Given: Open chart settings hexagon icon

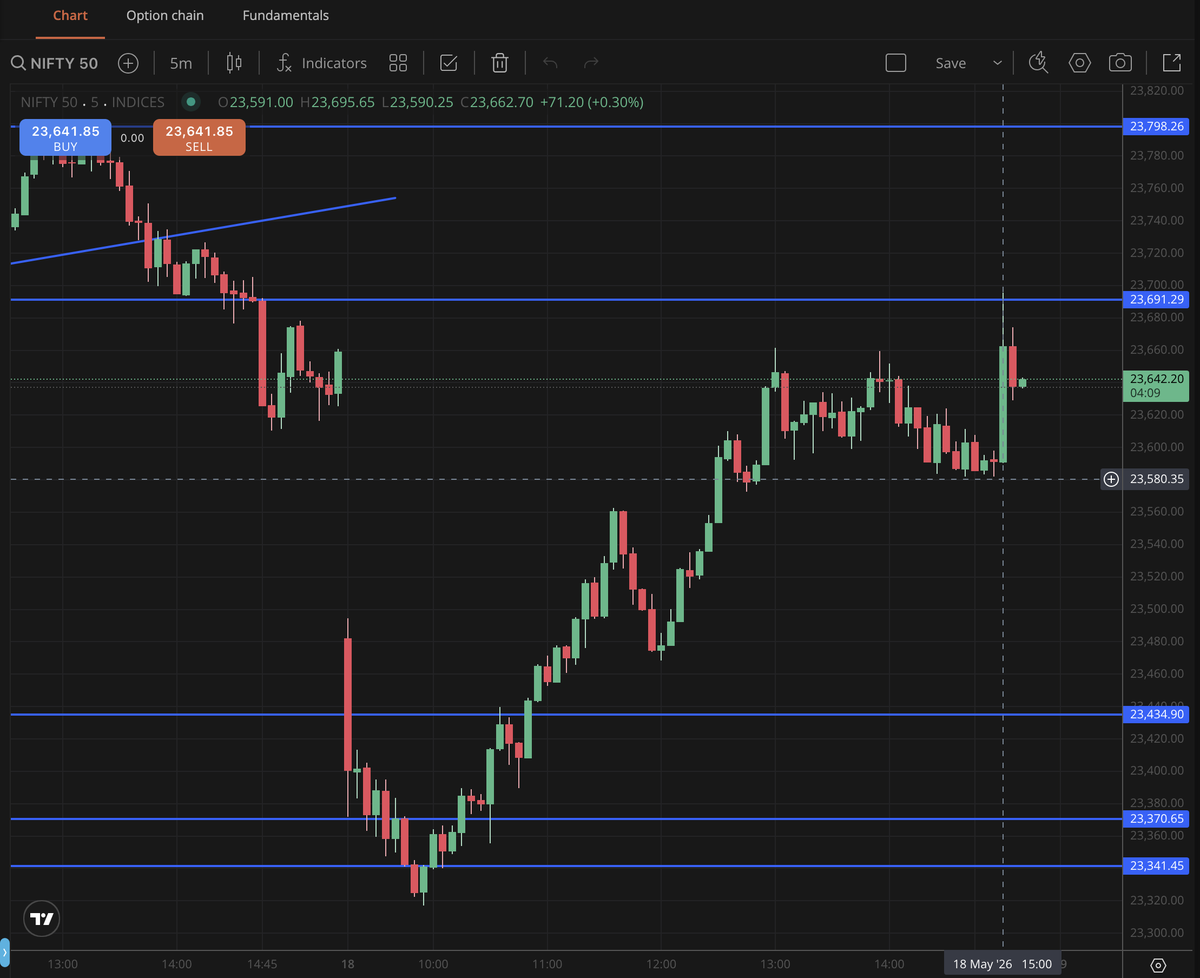Looking at the screenshot, I should point(1080,63).
